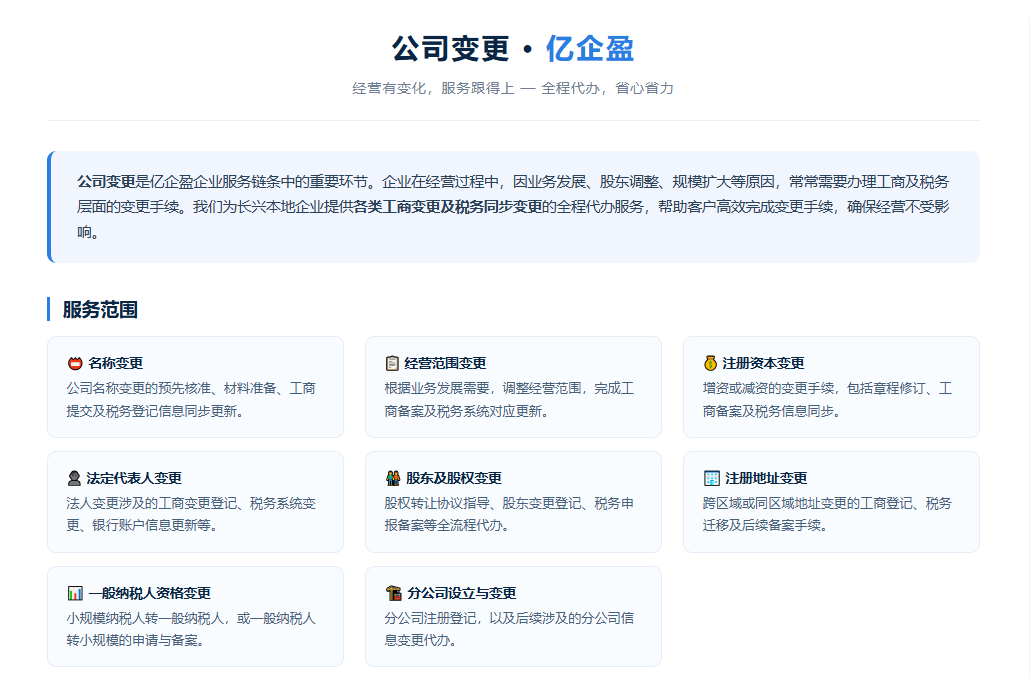The width and height of the screenshot is (1030, 695).
Task: Click the bar chart icon beside 一般纳税人资格变更
Action: pos(75,593)
